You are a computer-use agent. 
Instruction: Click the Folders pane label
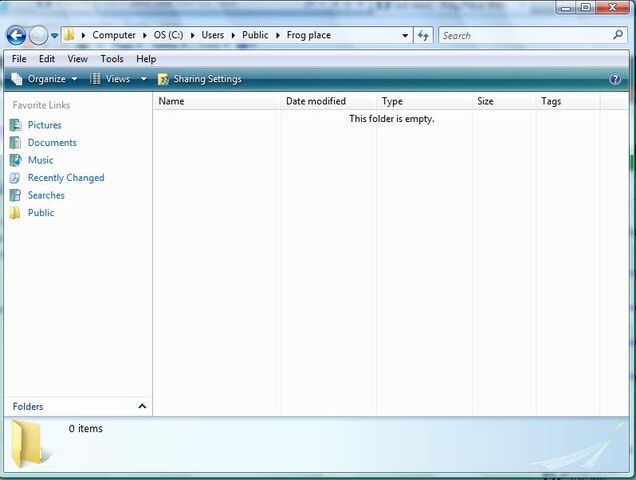pyautogui.click(x=28, y=407)
